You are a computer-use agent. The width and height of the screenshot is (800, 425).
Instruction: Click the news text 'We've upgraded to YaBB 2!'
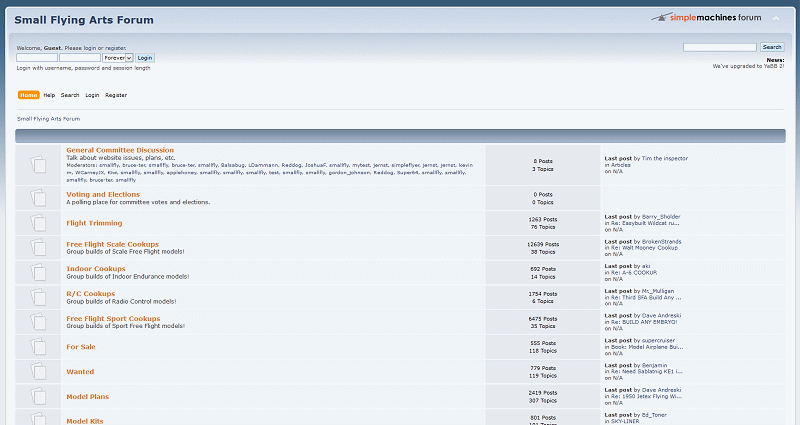point(748,66)
